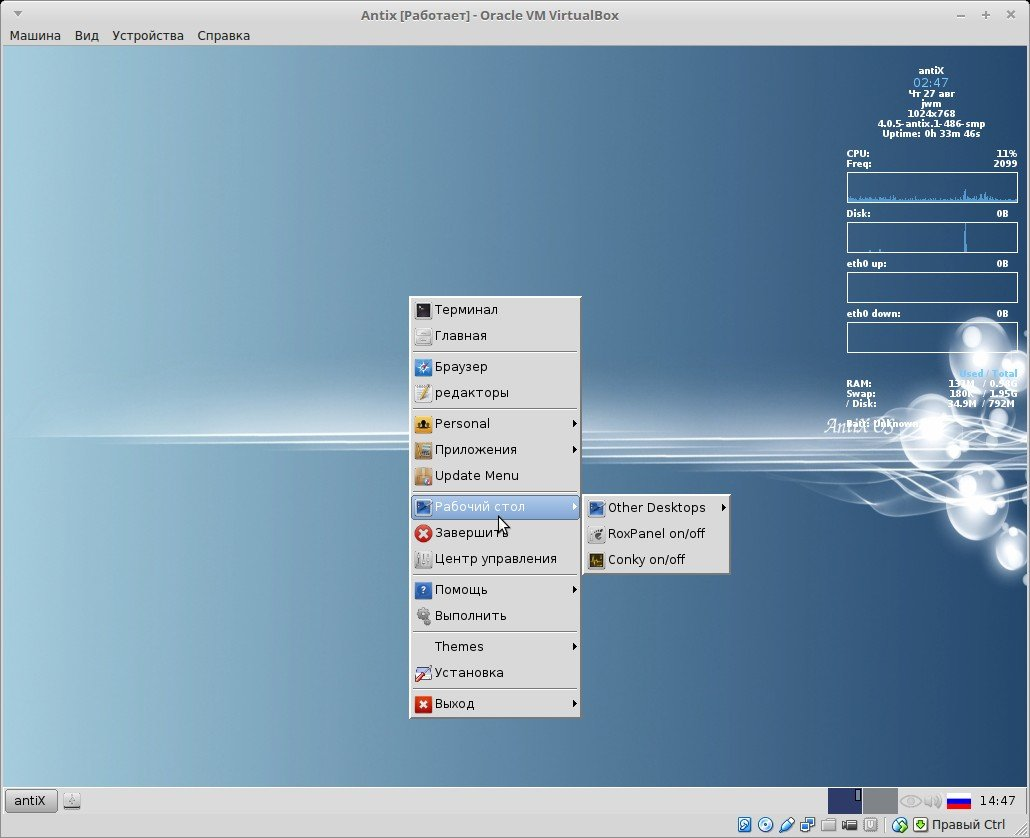Image resolution: width=1030 pixels, height=838 pixels.
Task: Click VirtualBox USB devices status icon
Action: click(786, 825)
